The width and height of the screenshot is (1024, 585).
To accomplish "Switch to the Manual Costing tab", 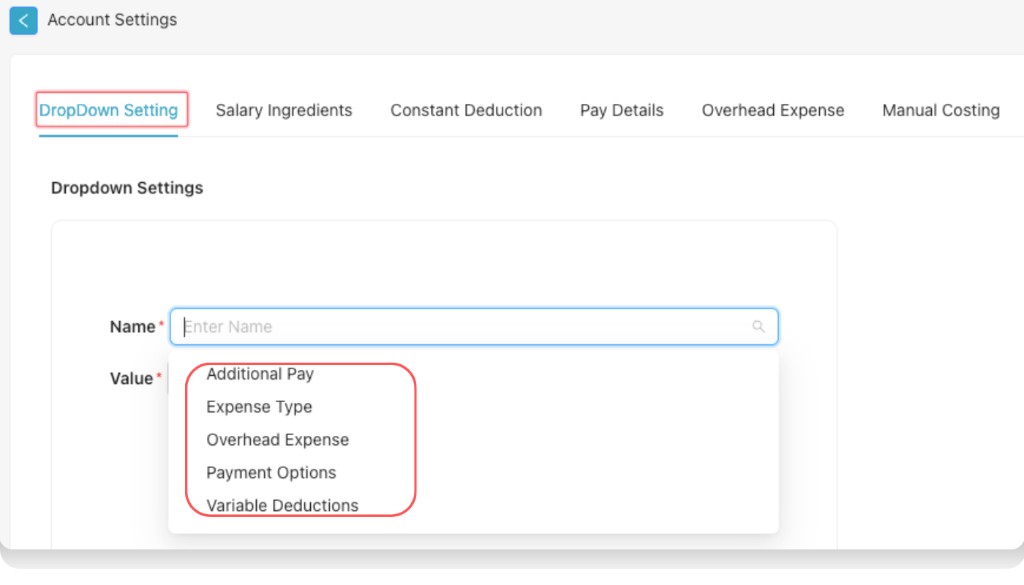I will tap(940, 110).
